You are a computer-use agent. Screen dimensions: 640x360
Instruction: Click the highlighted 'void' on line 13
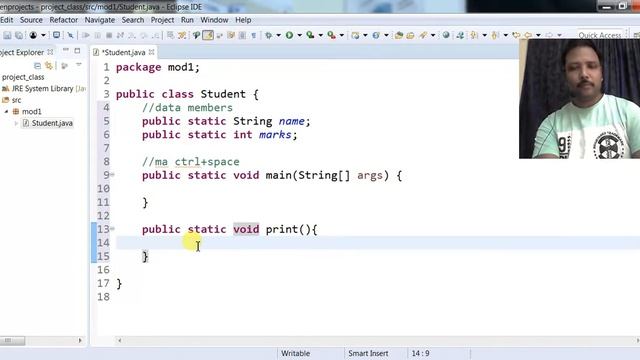(246, 229)
